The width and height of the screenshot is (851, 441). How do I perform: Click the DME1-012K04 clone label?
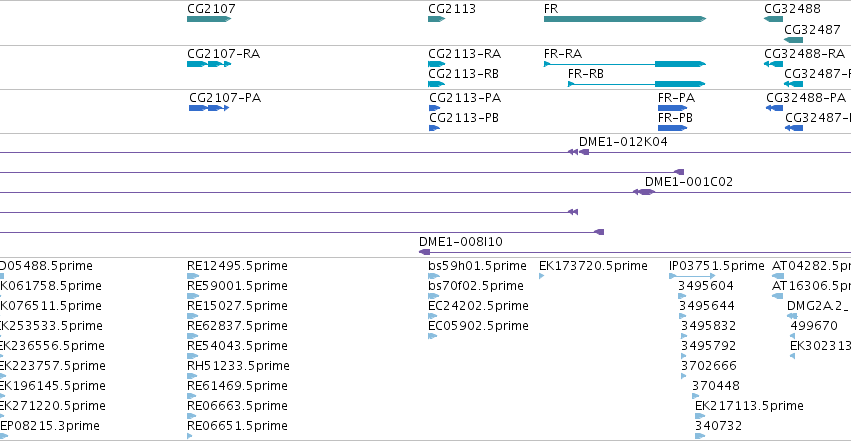click(623, 142)
